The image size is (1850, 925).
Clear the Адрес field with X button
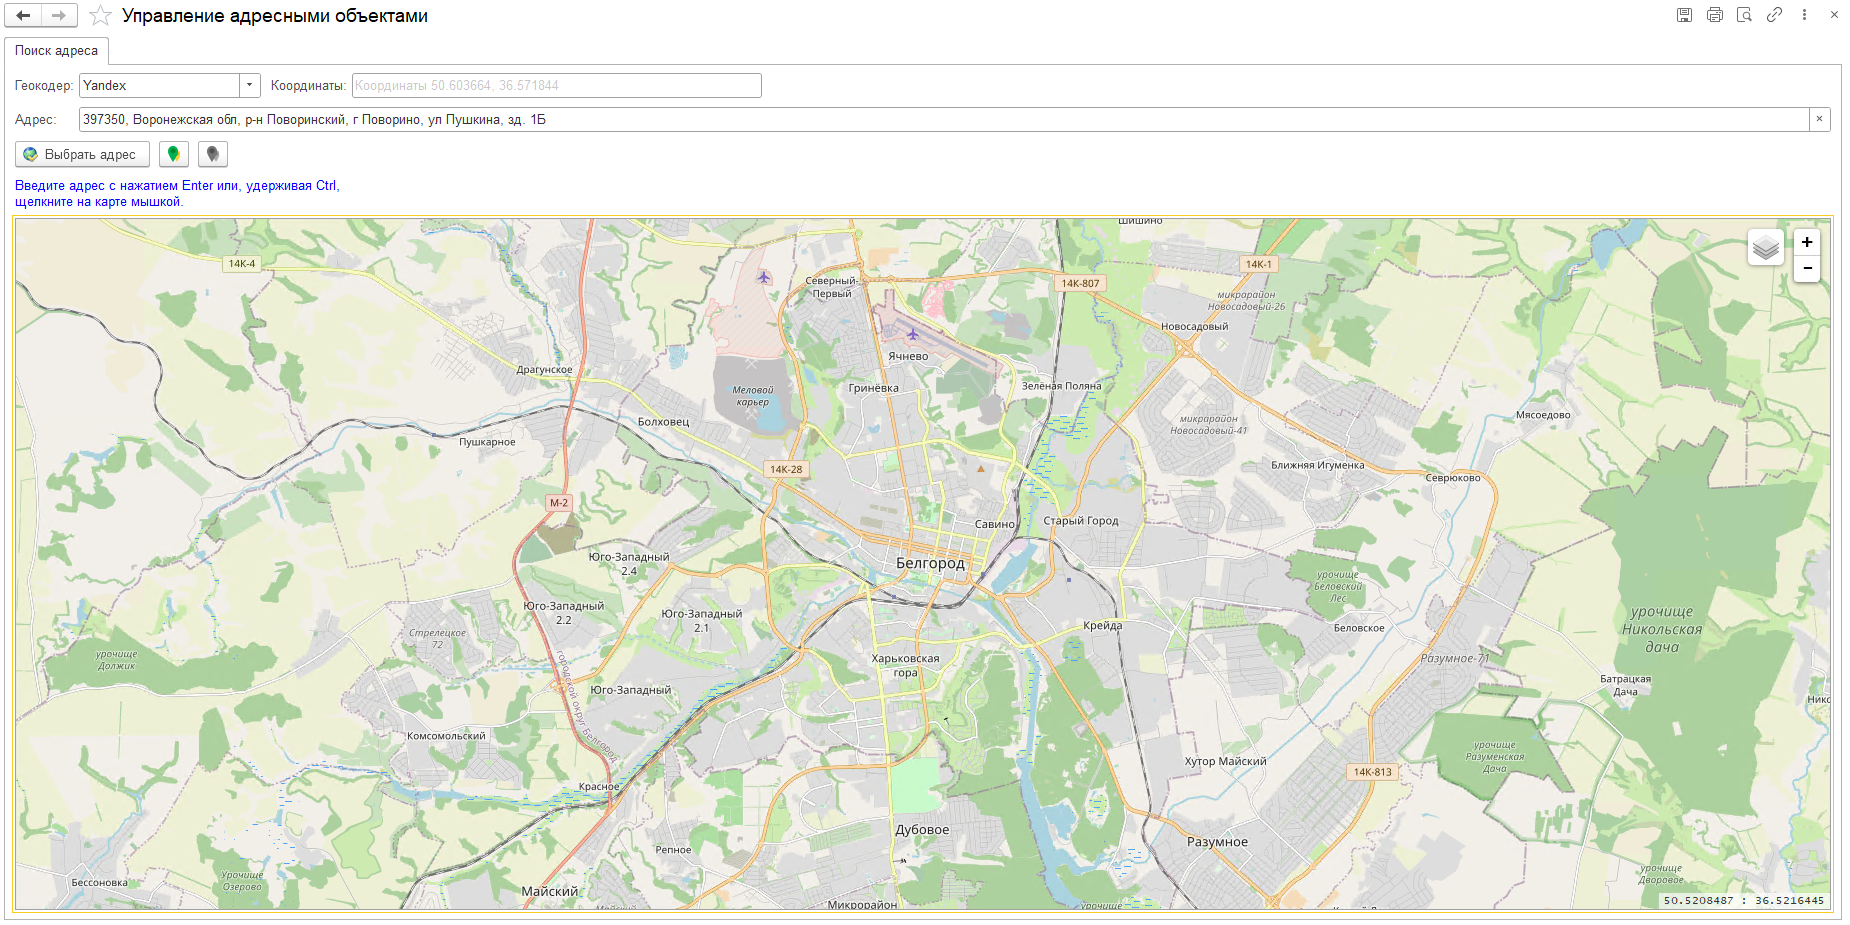coord(1819,120)
